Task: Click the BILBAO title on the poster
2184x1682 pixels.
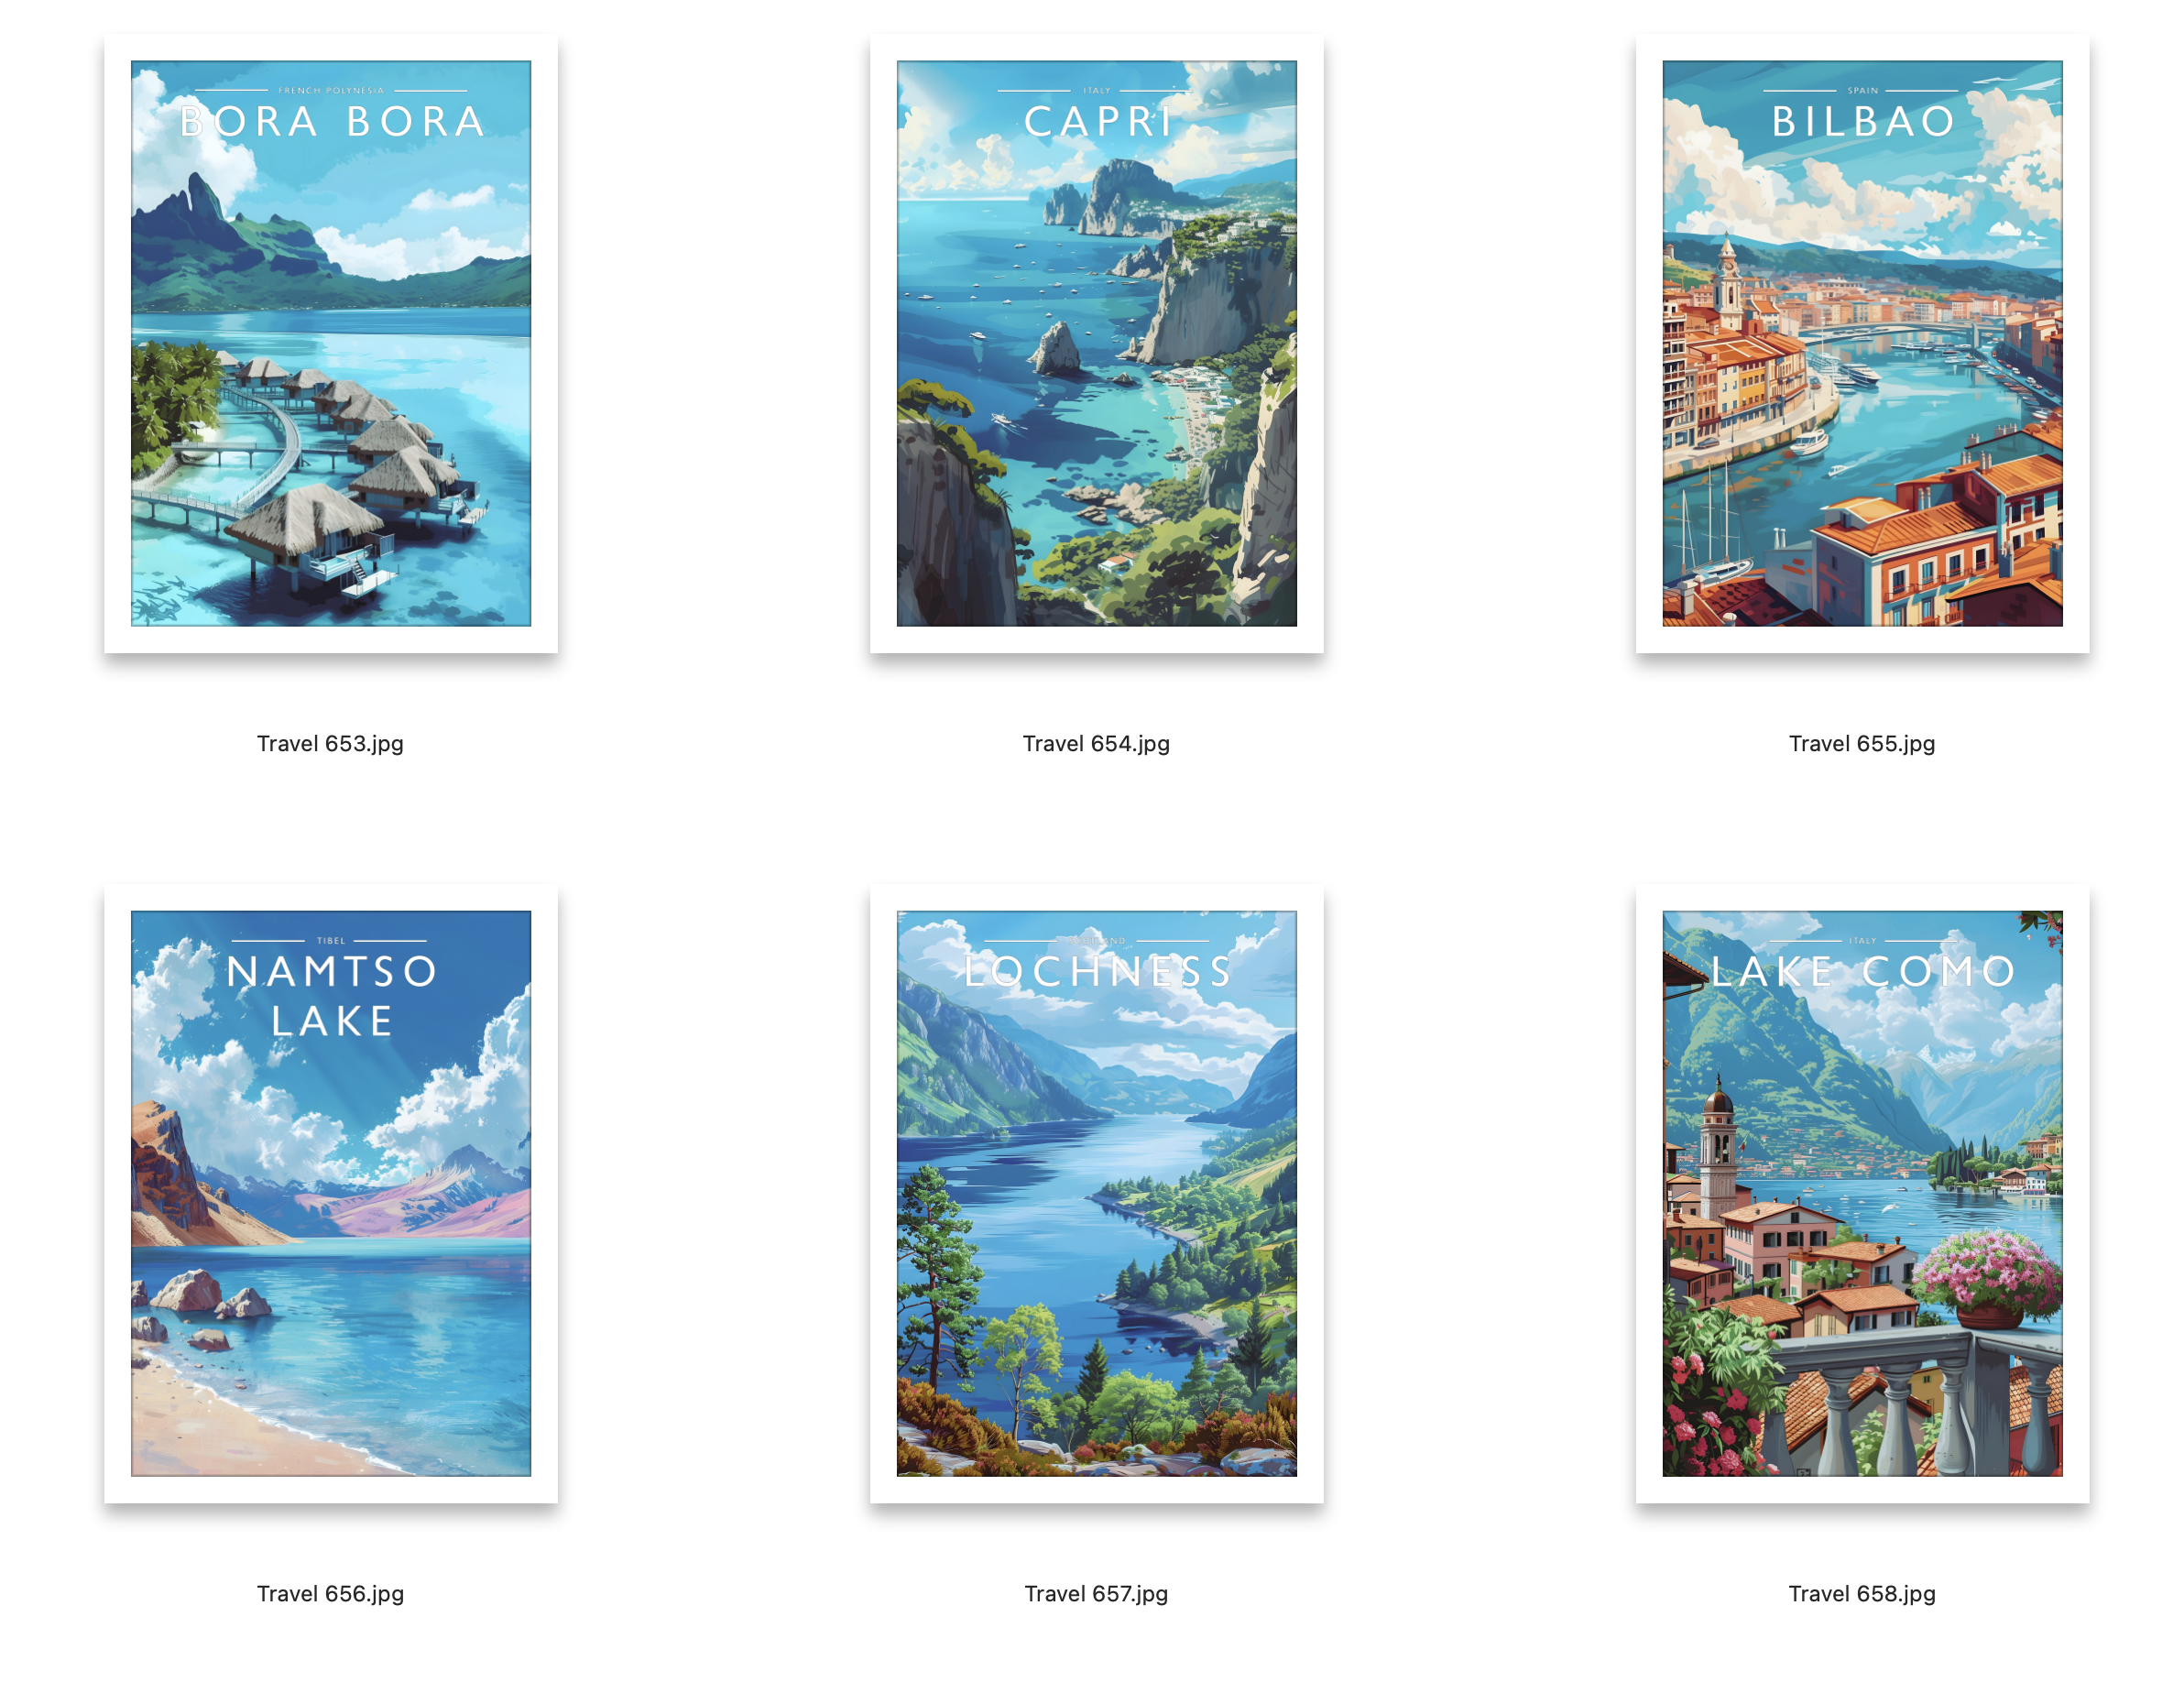Action: coord(1863,122)
